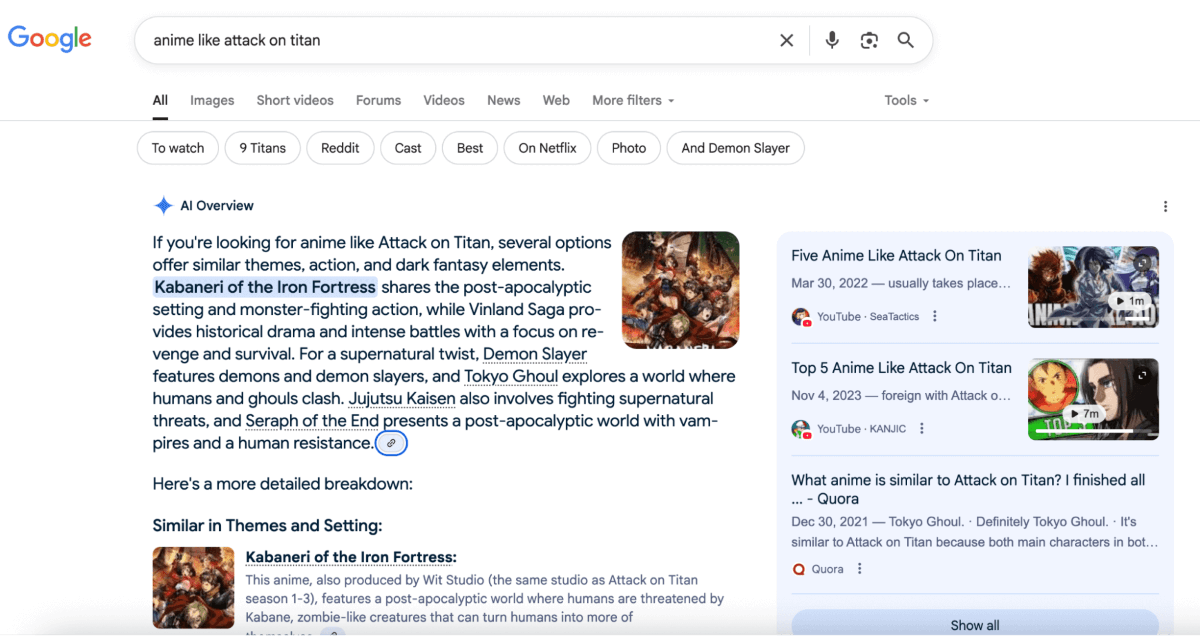Go to Google home via logo
The image size is (1200, 636).
tap(50, 39)
